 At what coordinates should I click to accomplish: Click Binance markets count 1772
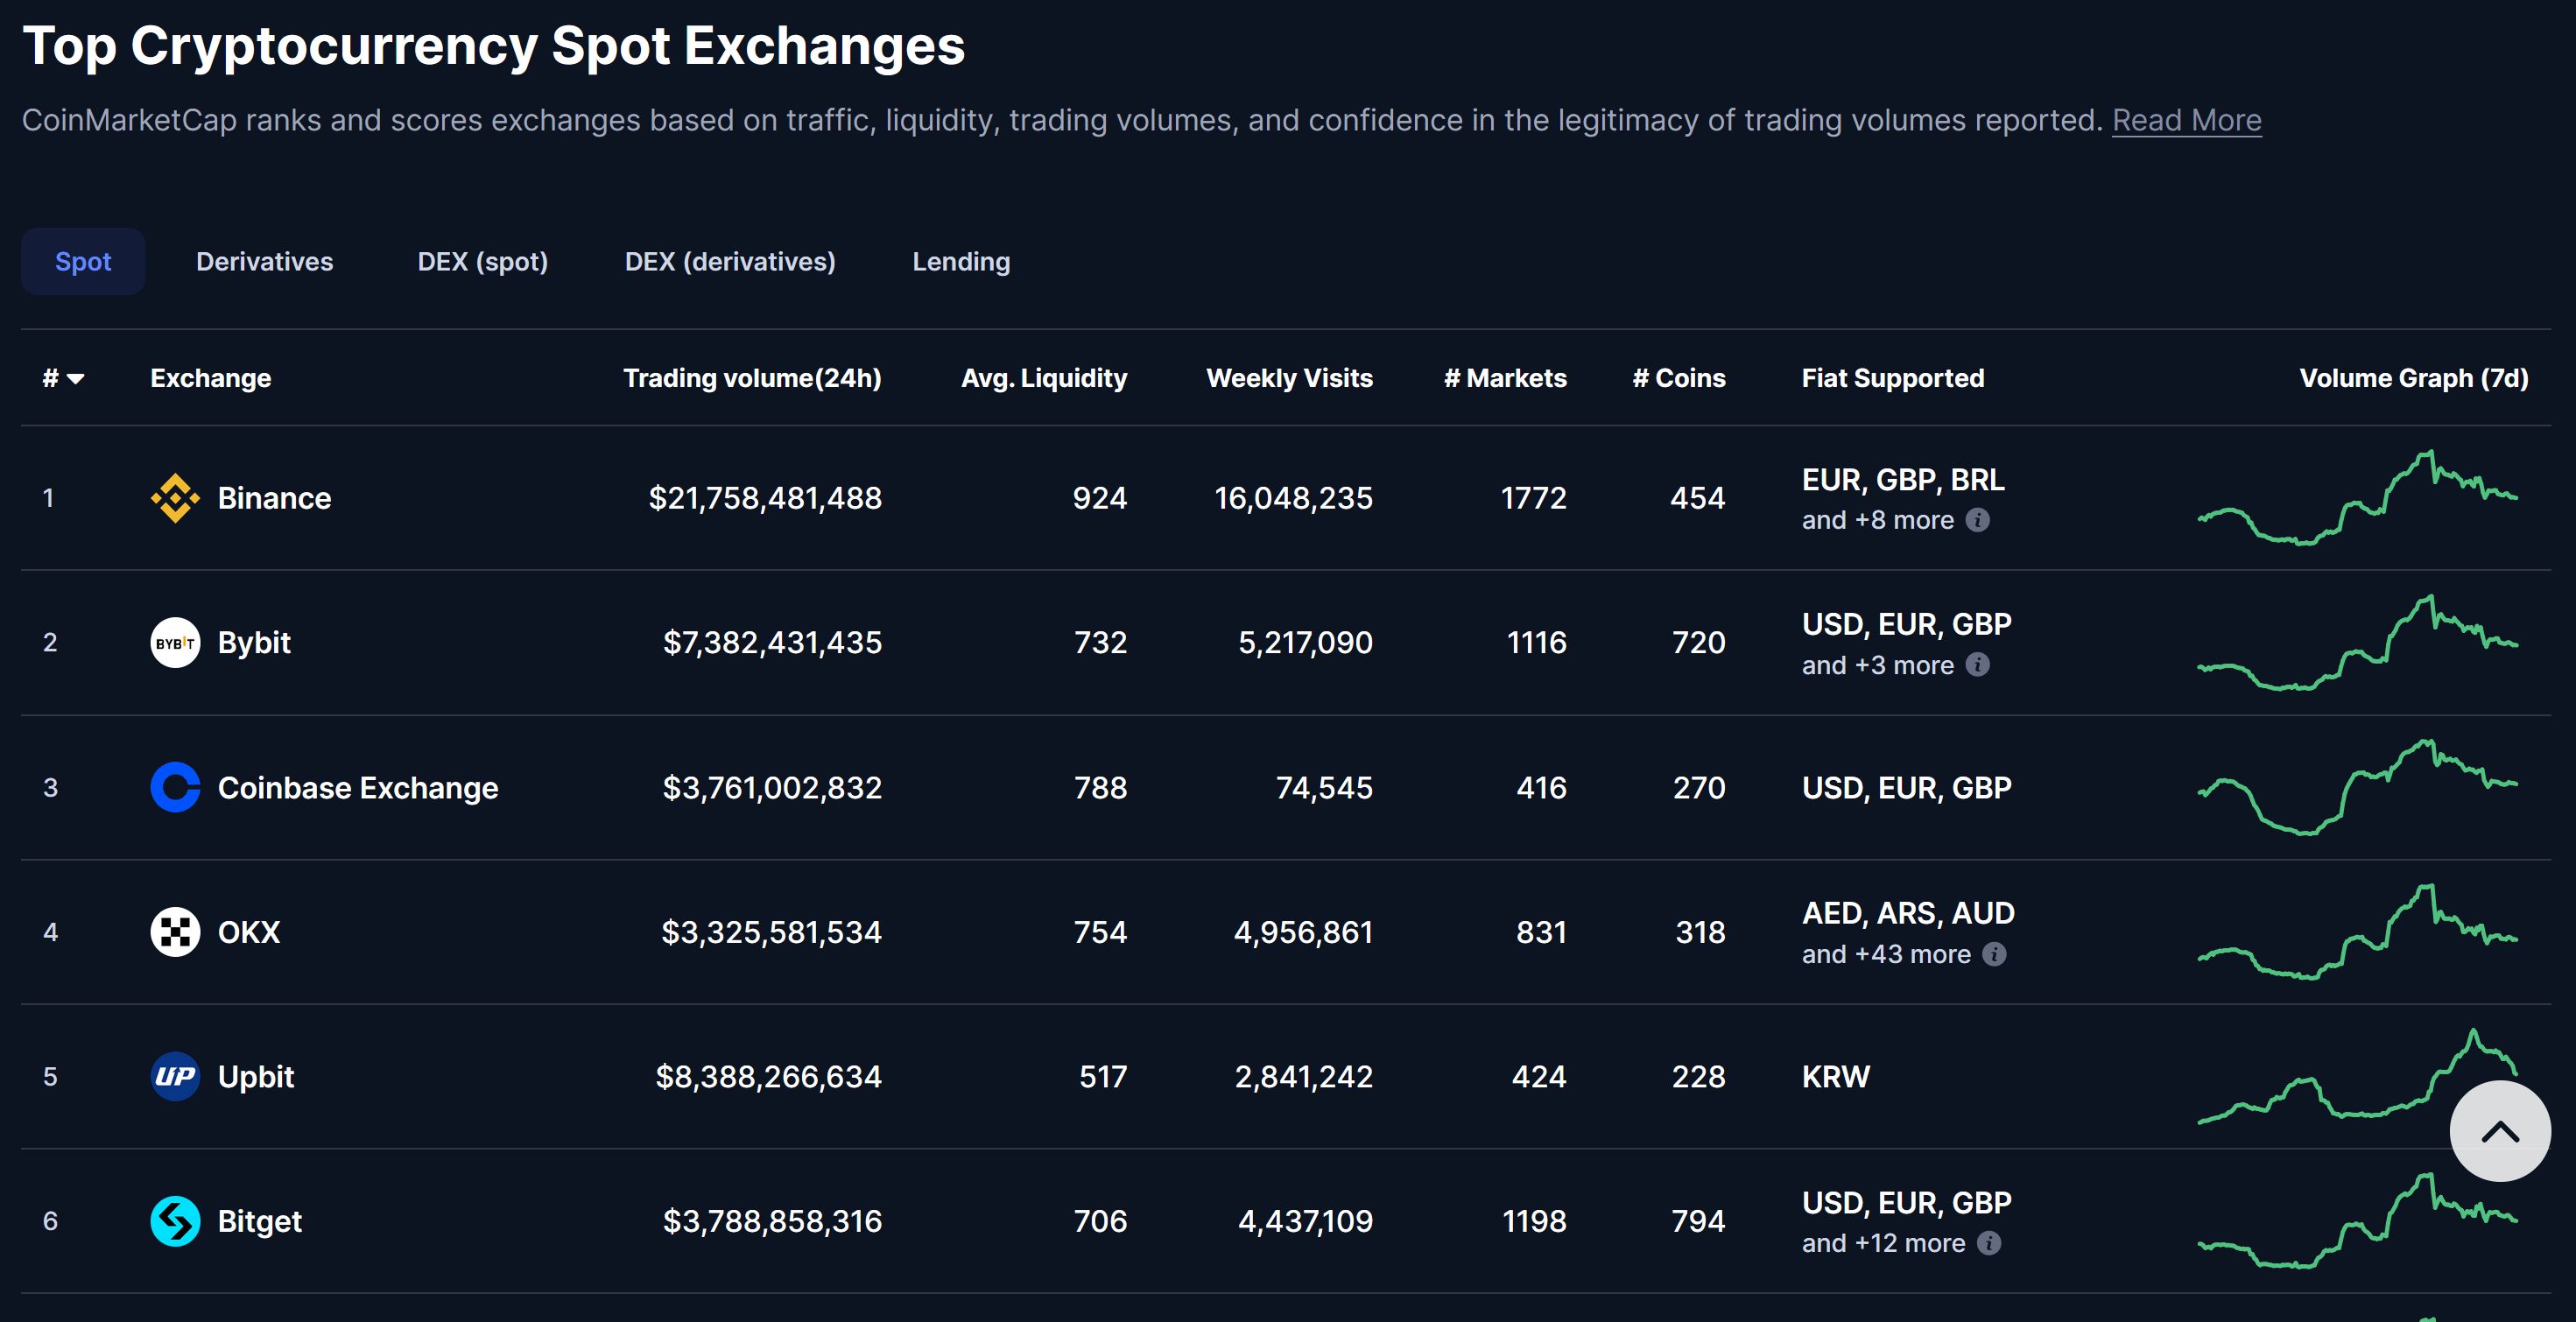coord(1533,498)
